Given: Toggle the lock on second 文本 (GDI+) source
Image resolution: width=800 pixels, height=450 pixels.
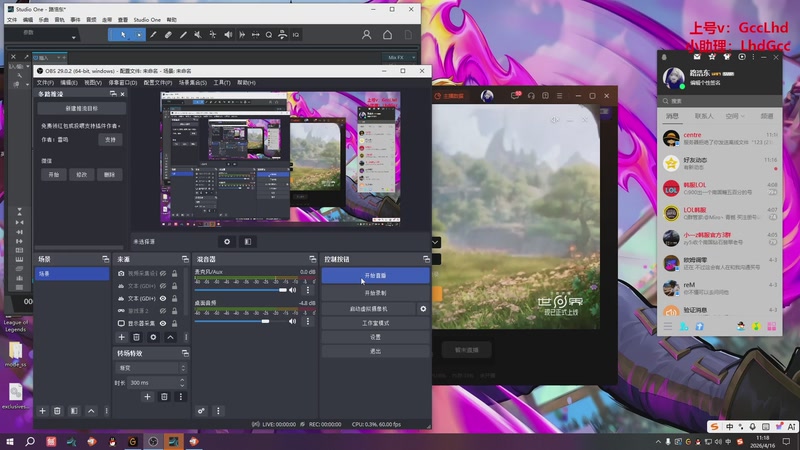Looking at the screenshot, I should (x=173, y=298).
